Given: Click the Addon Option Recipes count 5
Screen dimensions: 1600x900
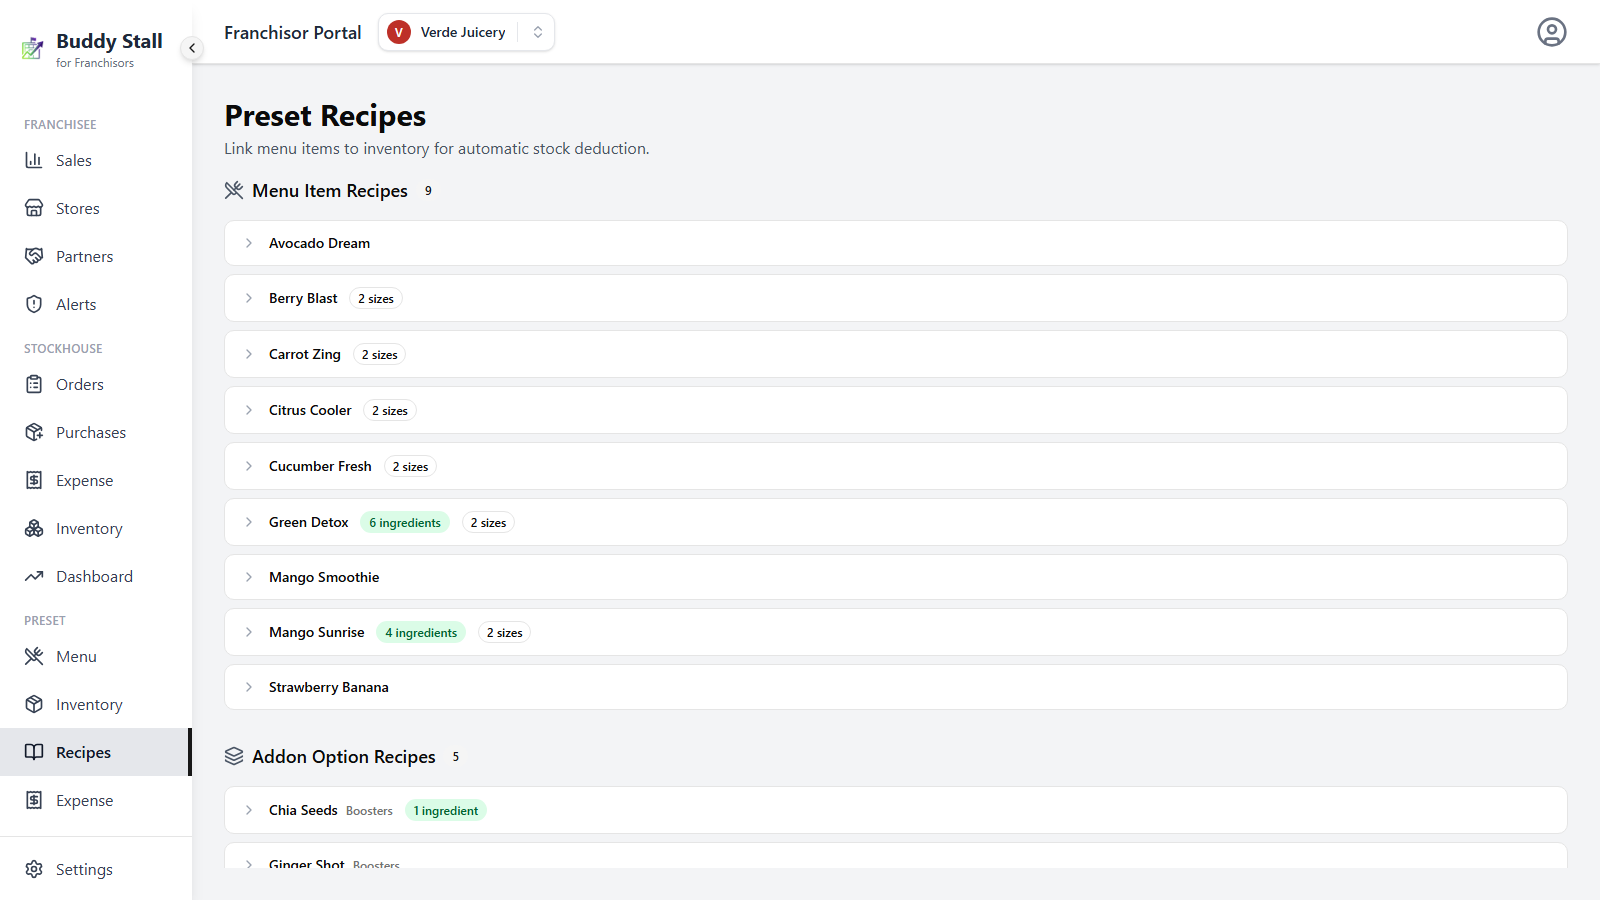Looking at the screenshot, I should pos(456,756).
